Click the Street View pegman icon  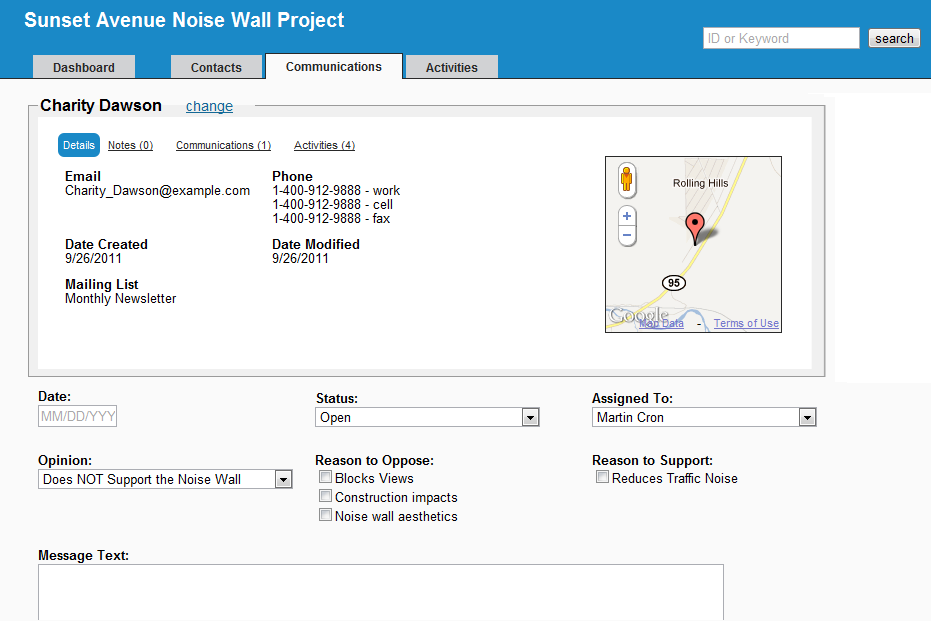(x=627, y=179)
